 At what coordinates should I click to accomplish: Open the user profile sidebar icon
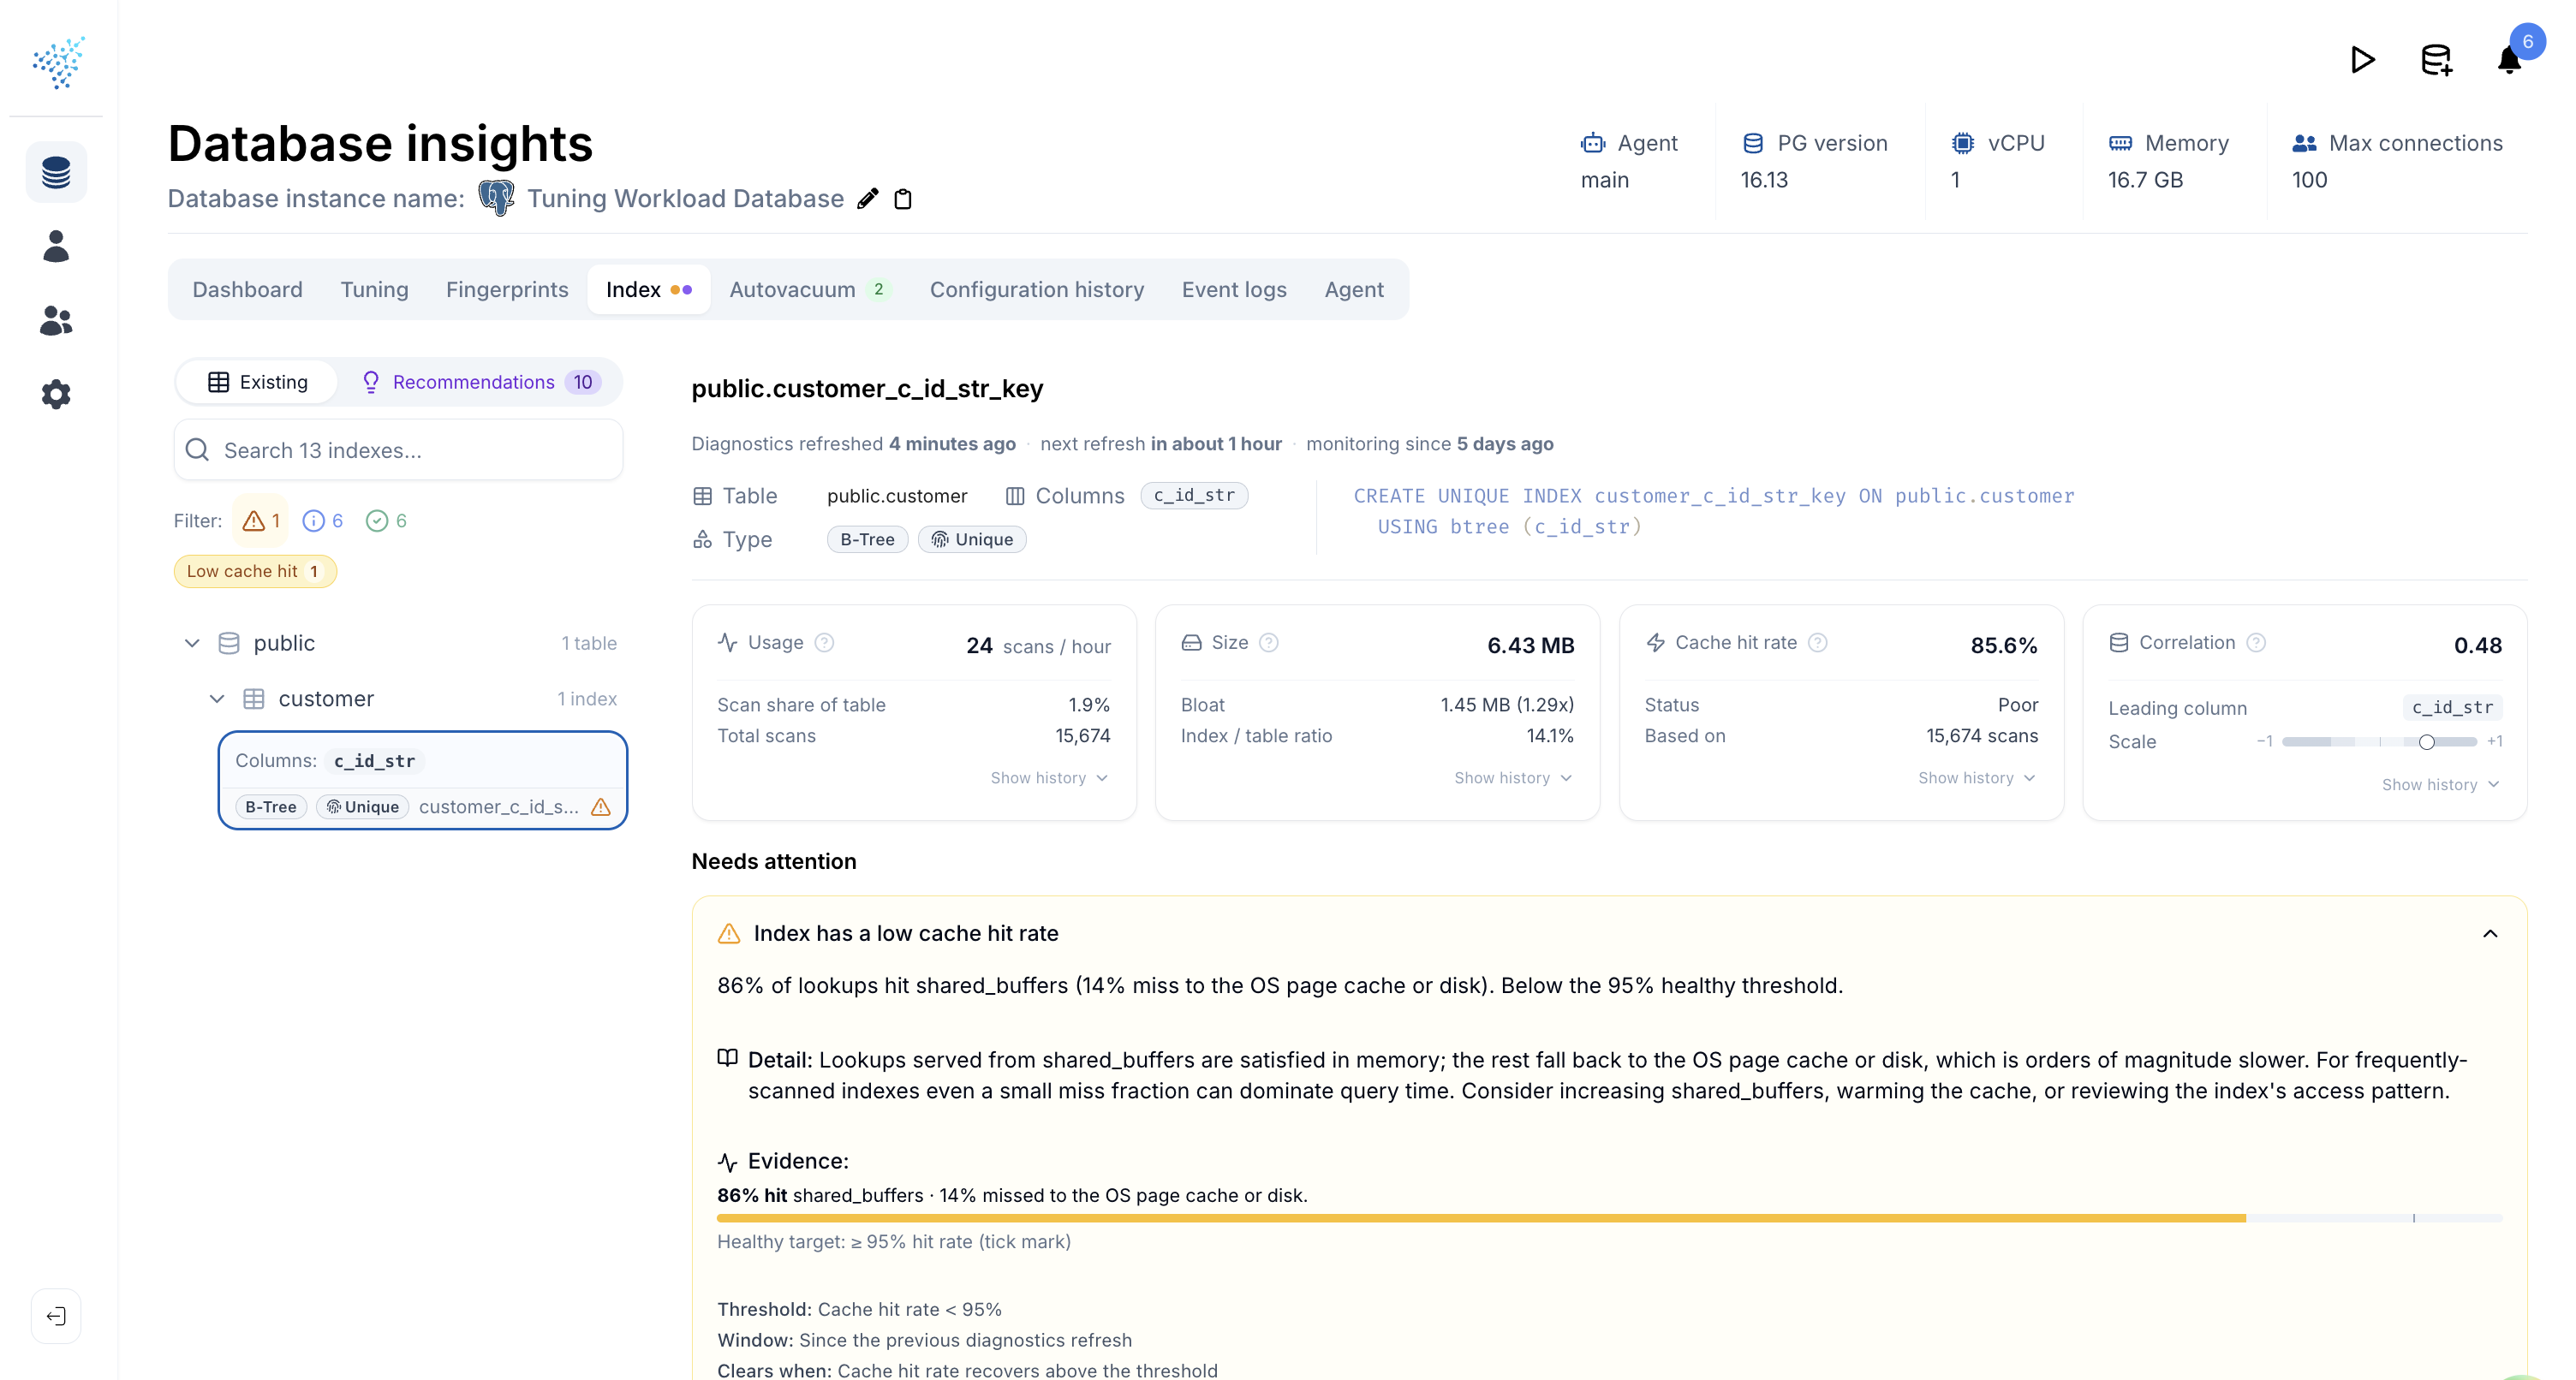(56, 246)
